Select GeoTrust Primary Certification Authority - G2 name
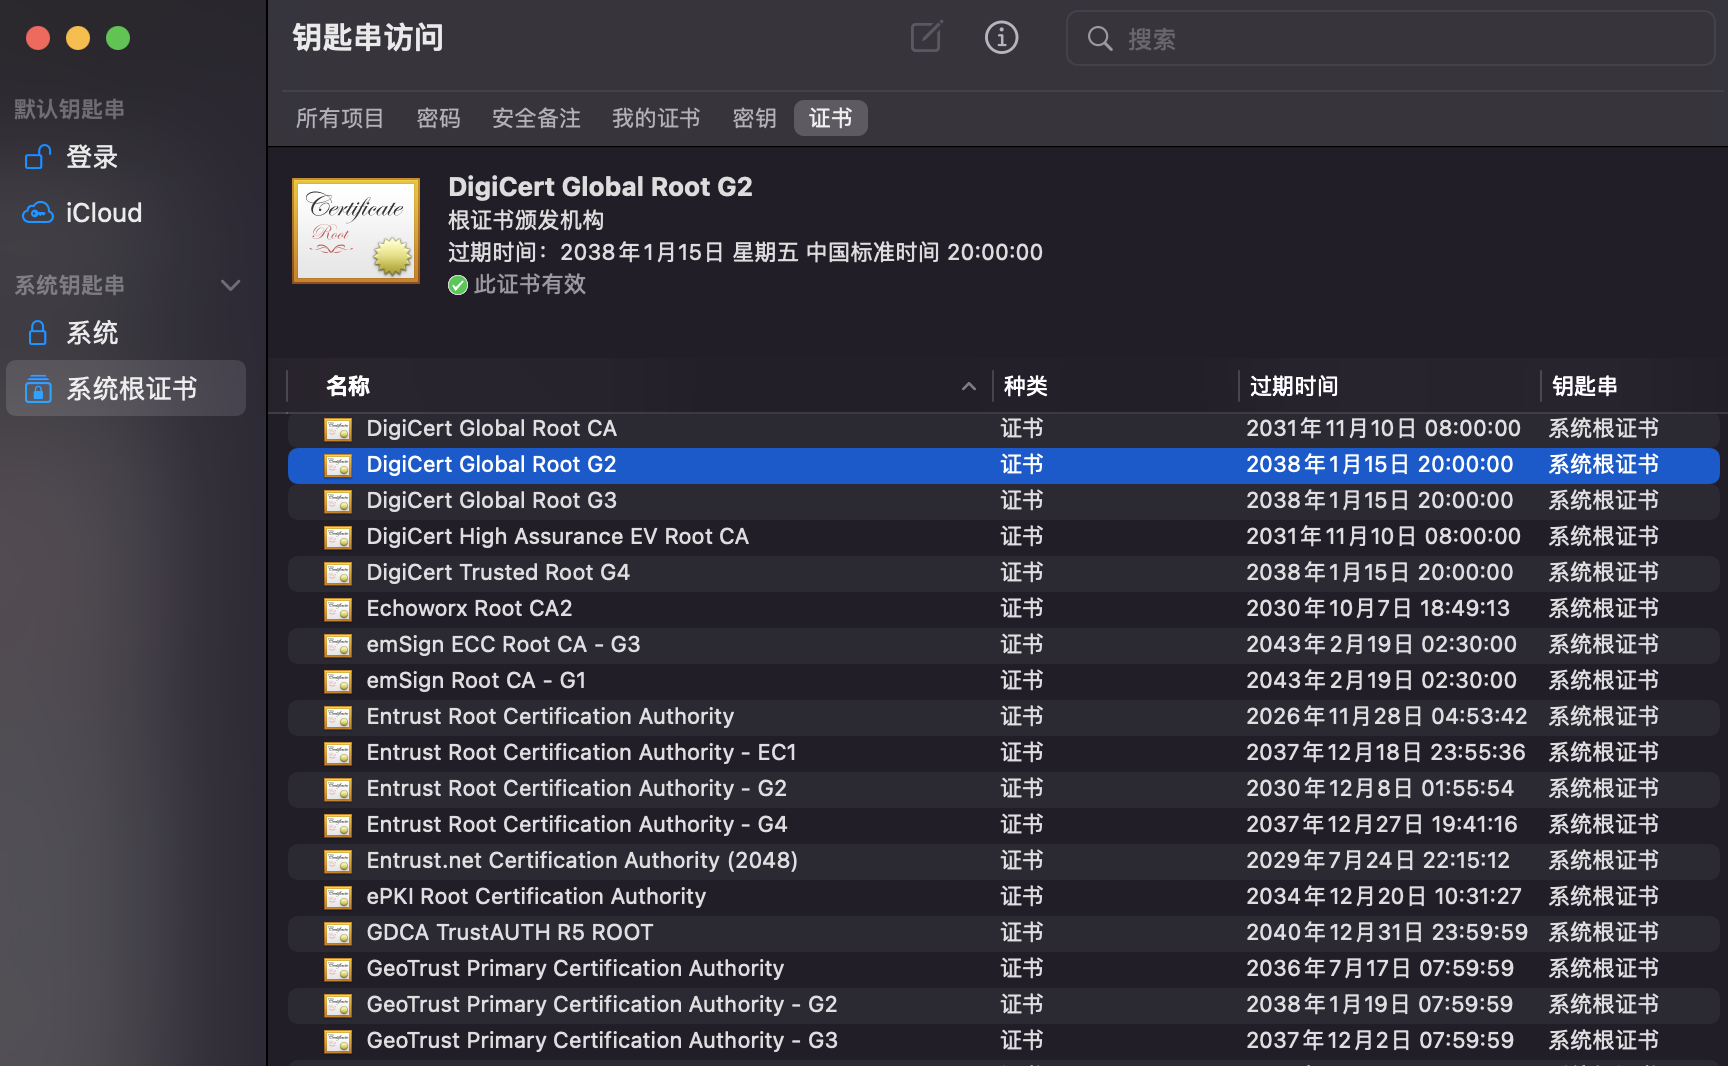Image resolution: width=1728 pixels, height=1066 pixels. tap(602, 1004)
